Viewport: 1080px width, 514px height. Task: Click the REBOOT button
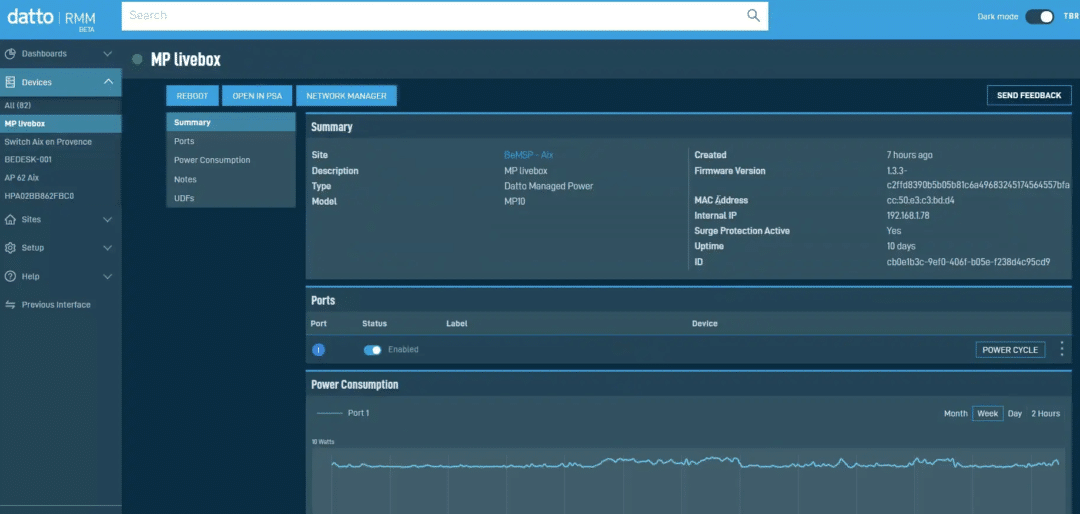[192, 96]
